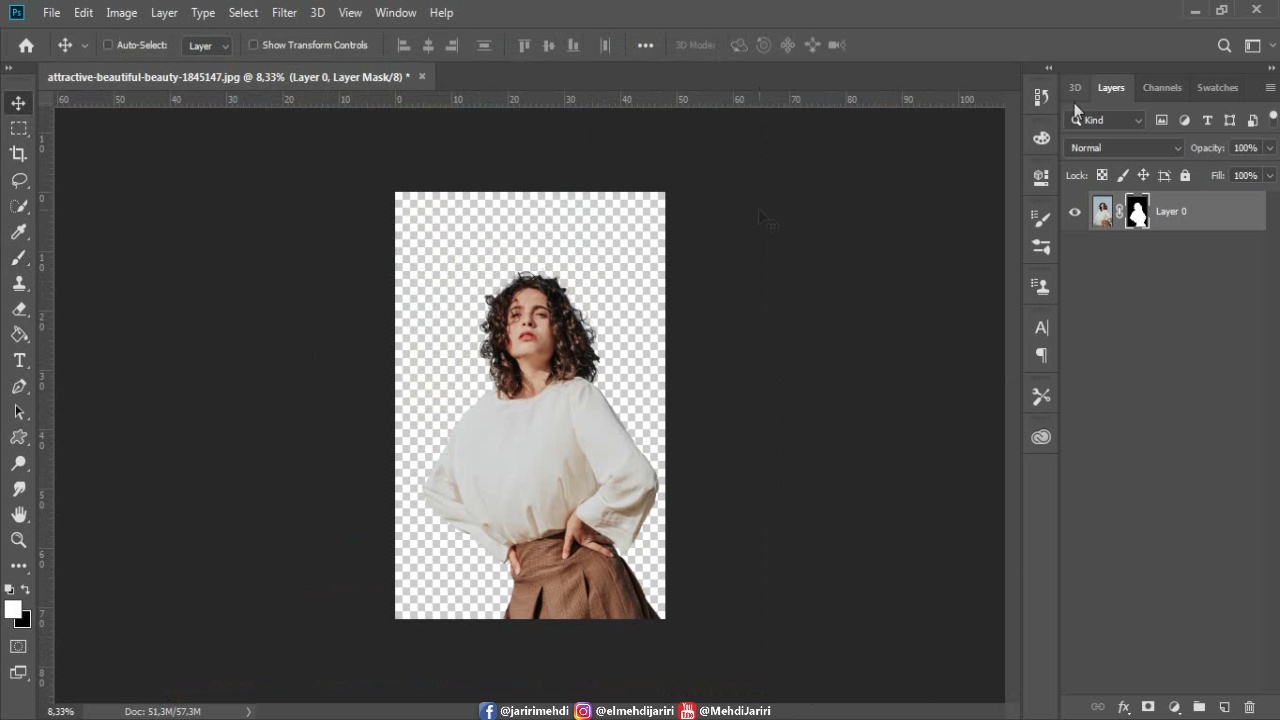Image resolution: width=1280 pixels, height=720 pixels.
Task: Open the blend mode Normal dropdown
Action: [1124, 148]
